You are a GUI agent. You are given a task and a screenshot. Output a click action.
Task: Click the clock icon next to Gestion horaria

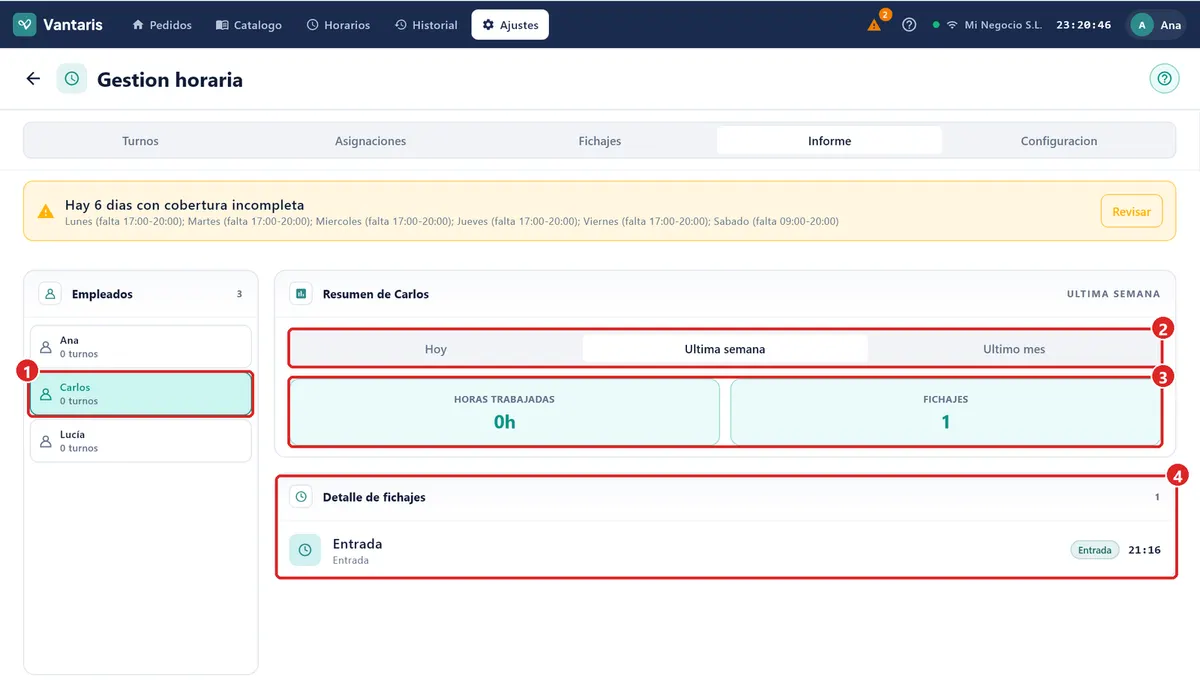point(72,79)
